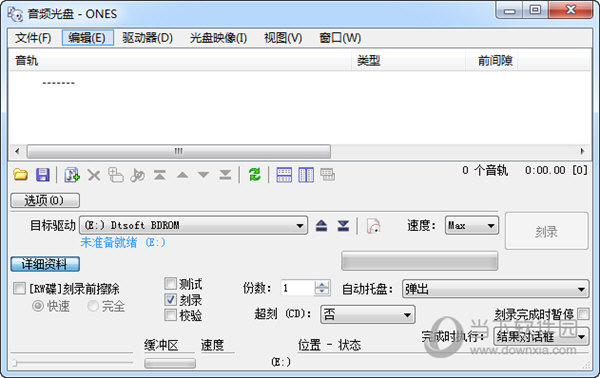Image resolution: width=600 pixels, height=378 pixels.
Task: Open the 文件(F) menu
Action: pyautogui.click(x=33, y=38)
